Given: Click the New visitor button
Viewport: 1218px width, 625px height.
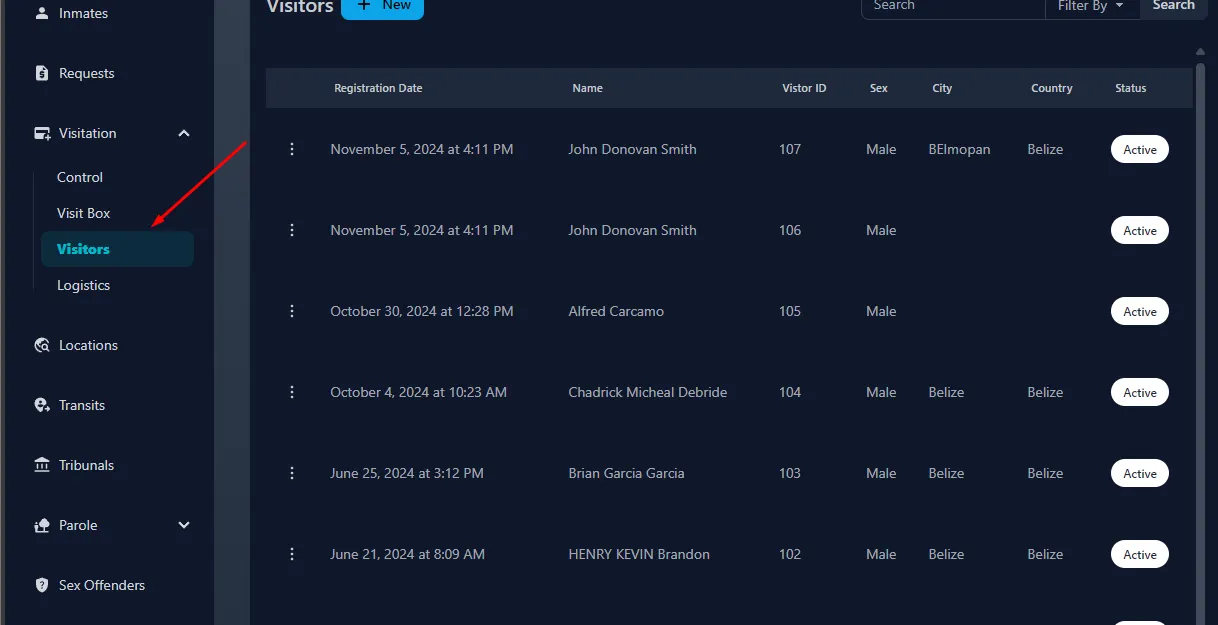Looking at the screenshot, I should point(382,6).
